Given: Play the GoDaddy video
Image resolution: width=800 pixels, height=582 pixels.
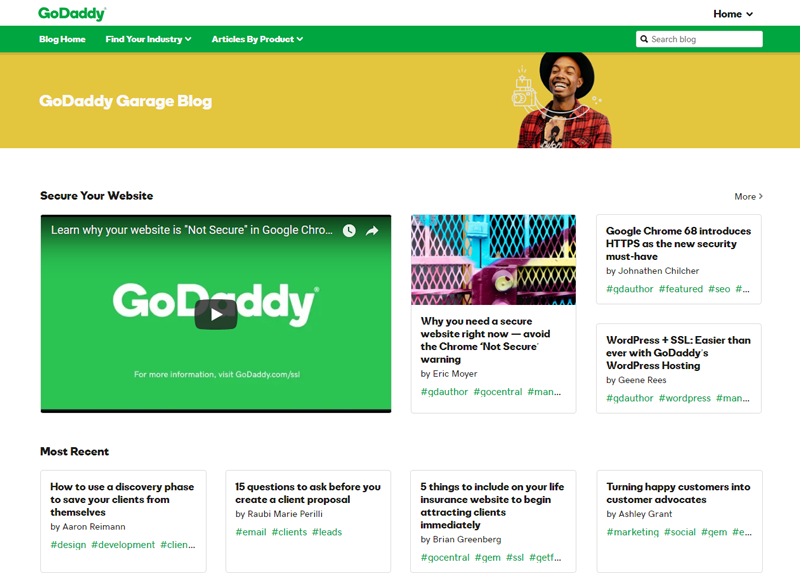Looking at the screenshot, I should coord(215,314).
